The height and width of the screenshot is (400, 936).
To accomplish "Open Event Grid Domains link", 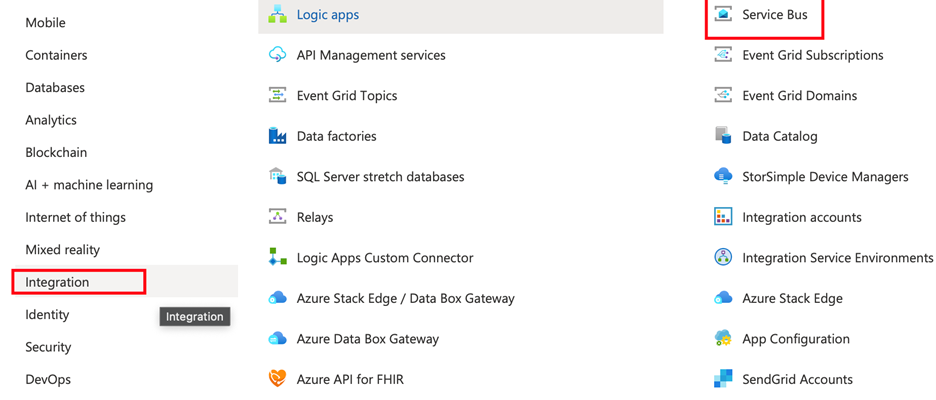I will pos(800,96).
